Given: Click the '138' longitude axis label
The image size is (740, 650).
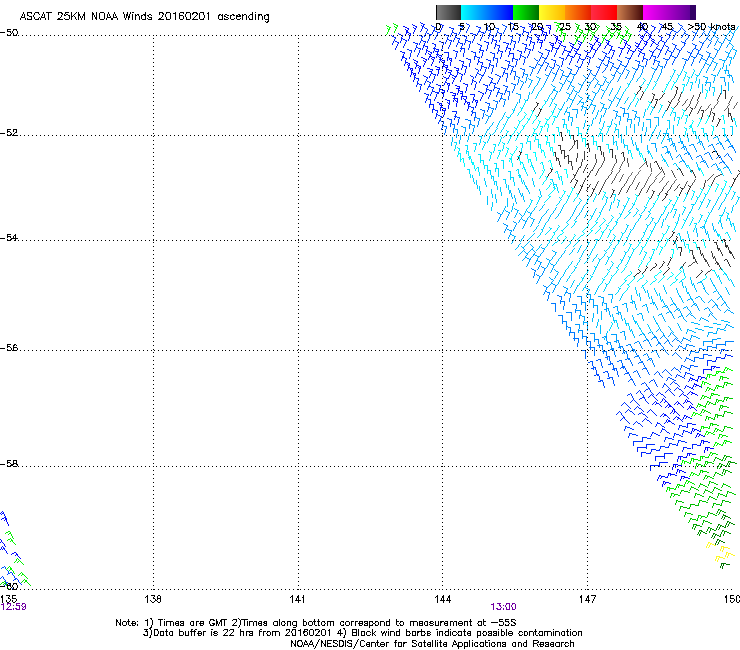Looking at the screenshot, I should pos(153,599).
